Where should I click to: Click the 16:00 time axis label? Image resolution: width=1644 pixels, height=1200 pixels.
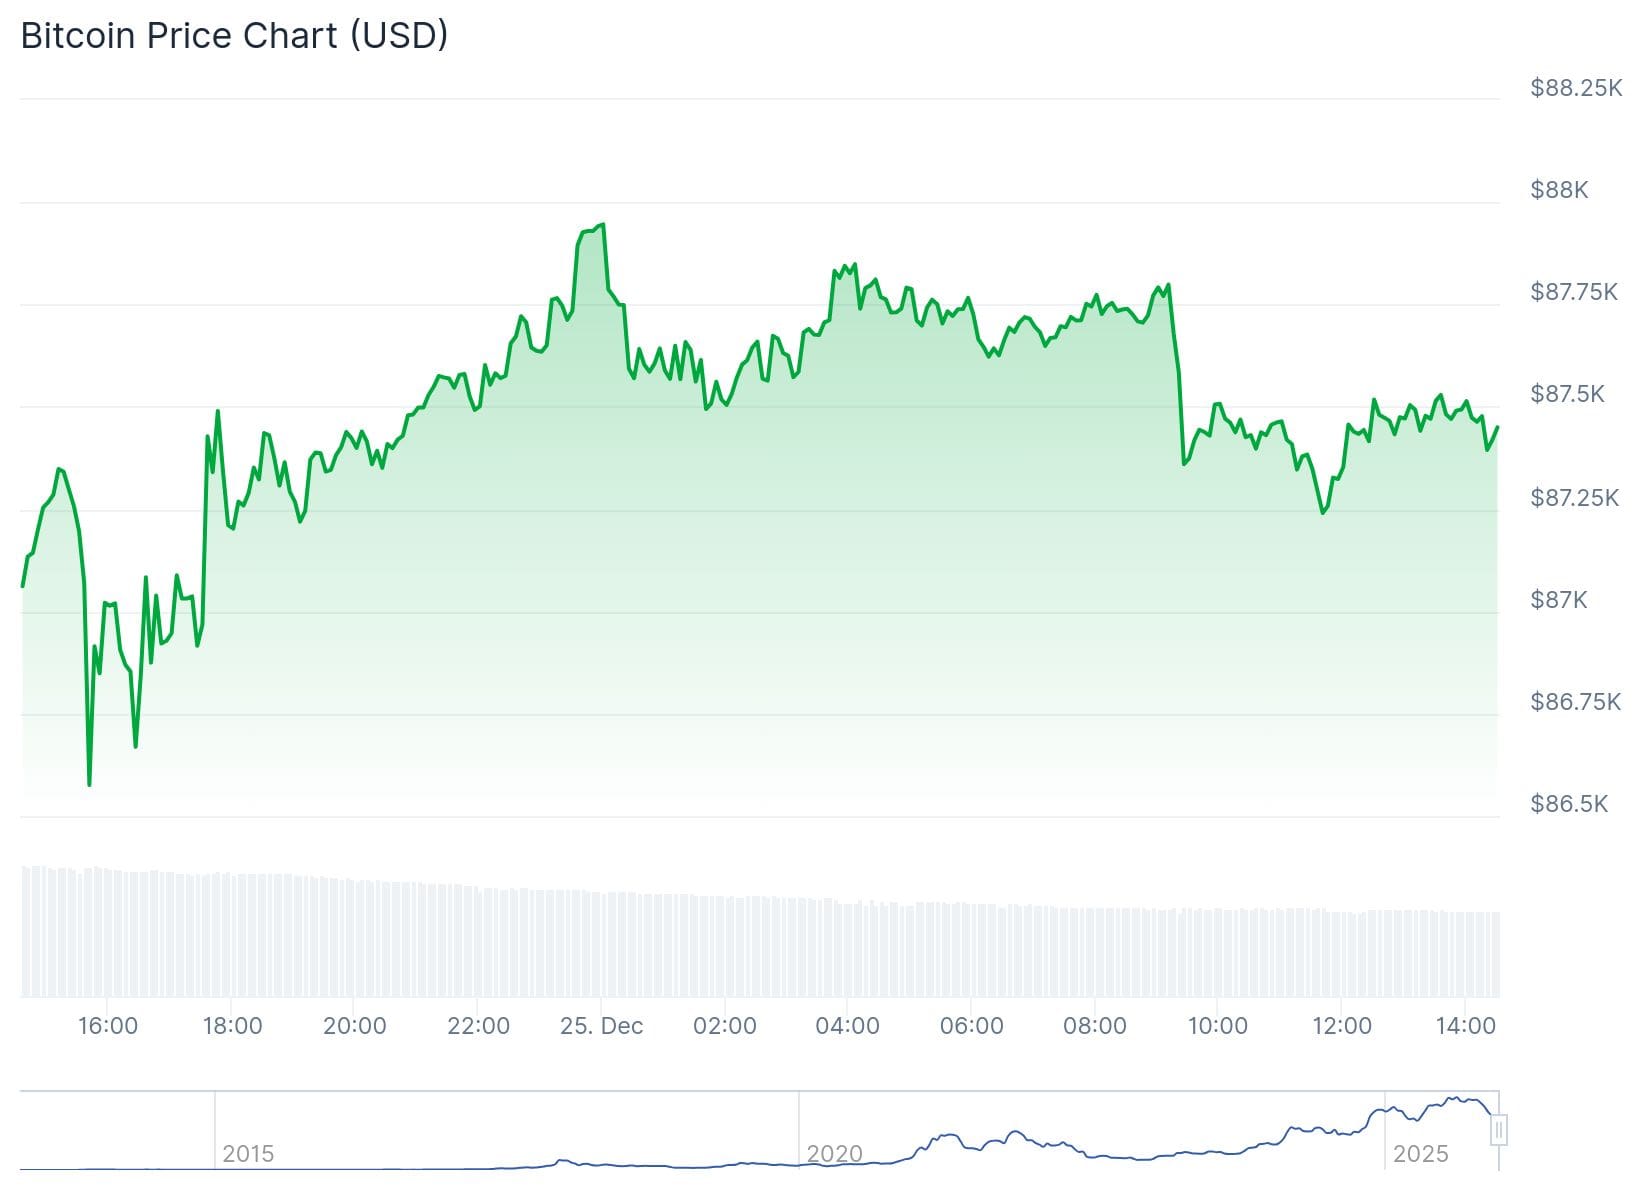pos(108,1026)
